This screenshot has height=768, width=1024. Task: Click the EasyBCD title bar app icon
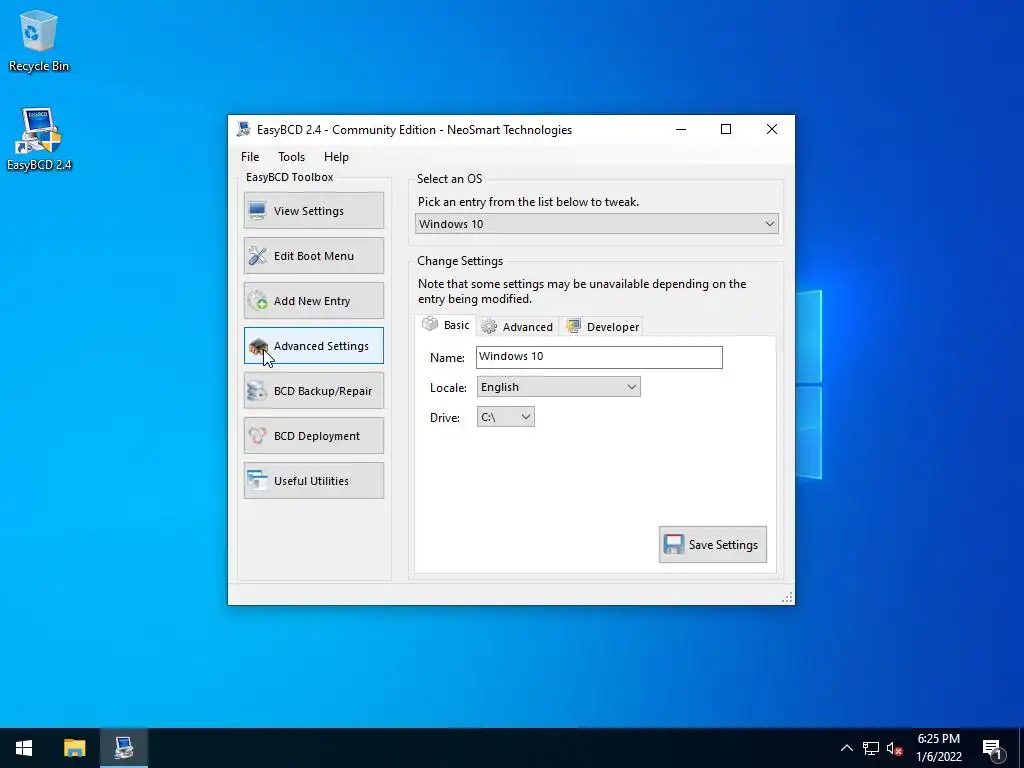244,129
